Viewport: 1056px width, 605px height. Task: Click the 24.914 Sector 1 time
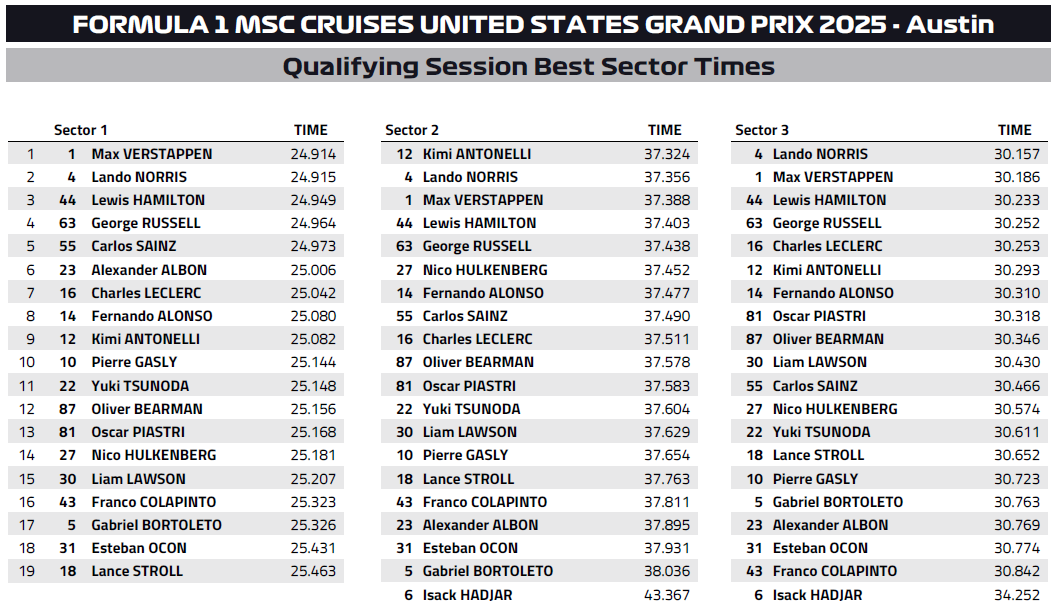click(316, 154)
